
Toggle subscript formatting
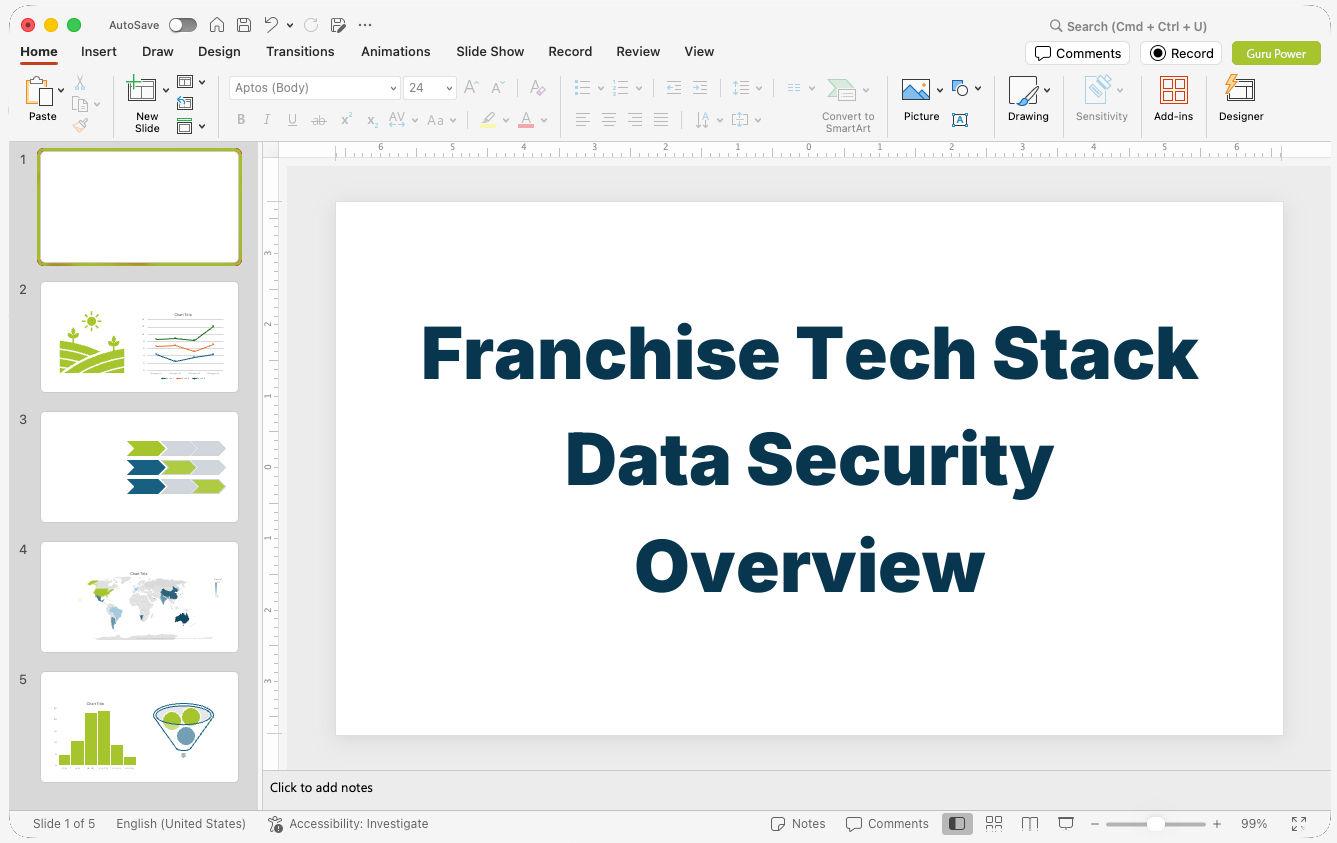coord(372,120)
